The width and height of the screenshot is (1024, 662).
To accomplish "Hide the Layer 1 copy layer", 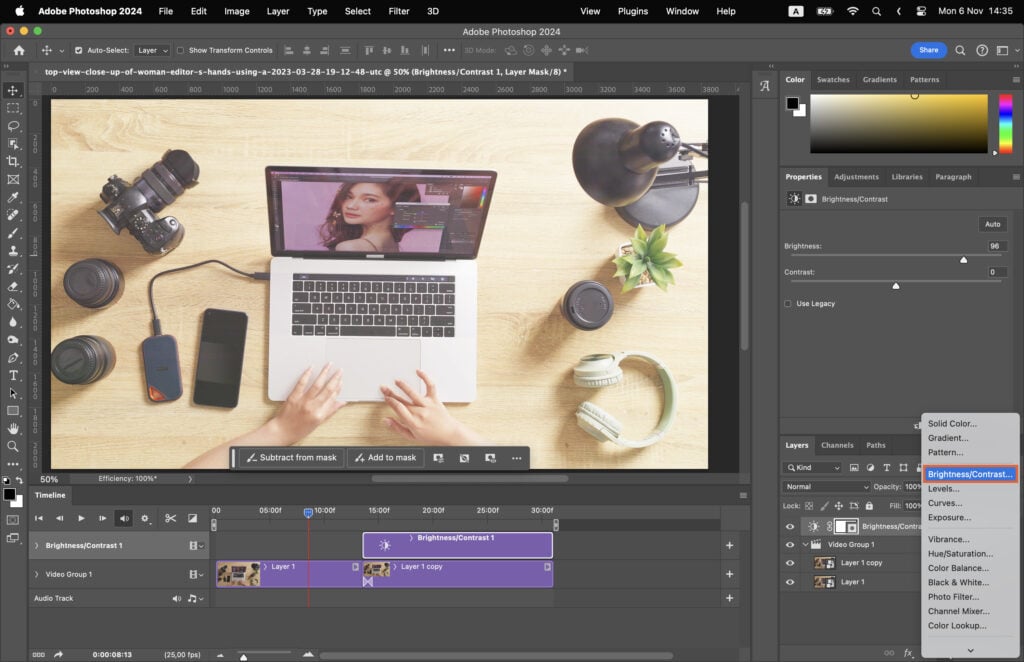I will coord(790,563).
